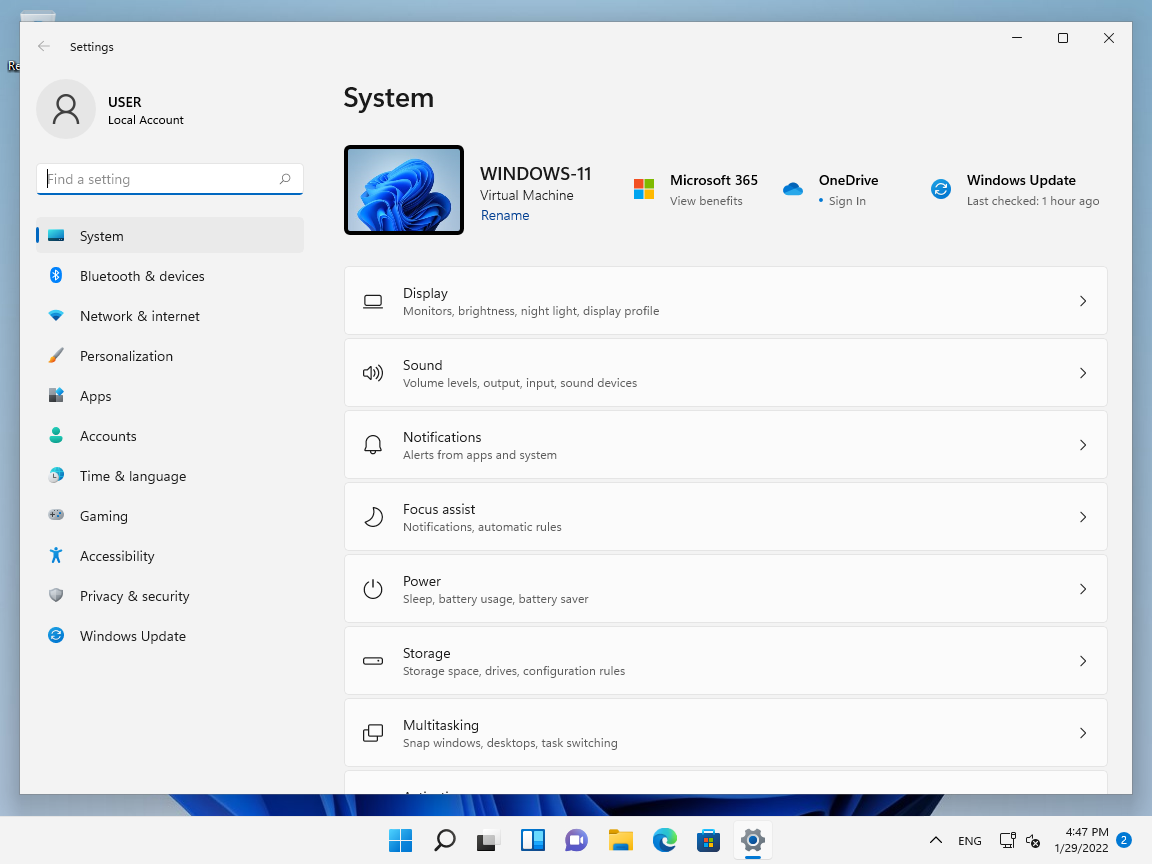This screenshot has width=1152, height=864.
Task: Click the network icon in system tray
Action: tap(1007, 840)
